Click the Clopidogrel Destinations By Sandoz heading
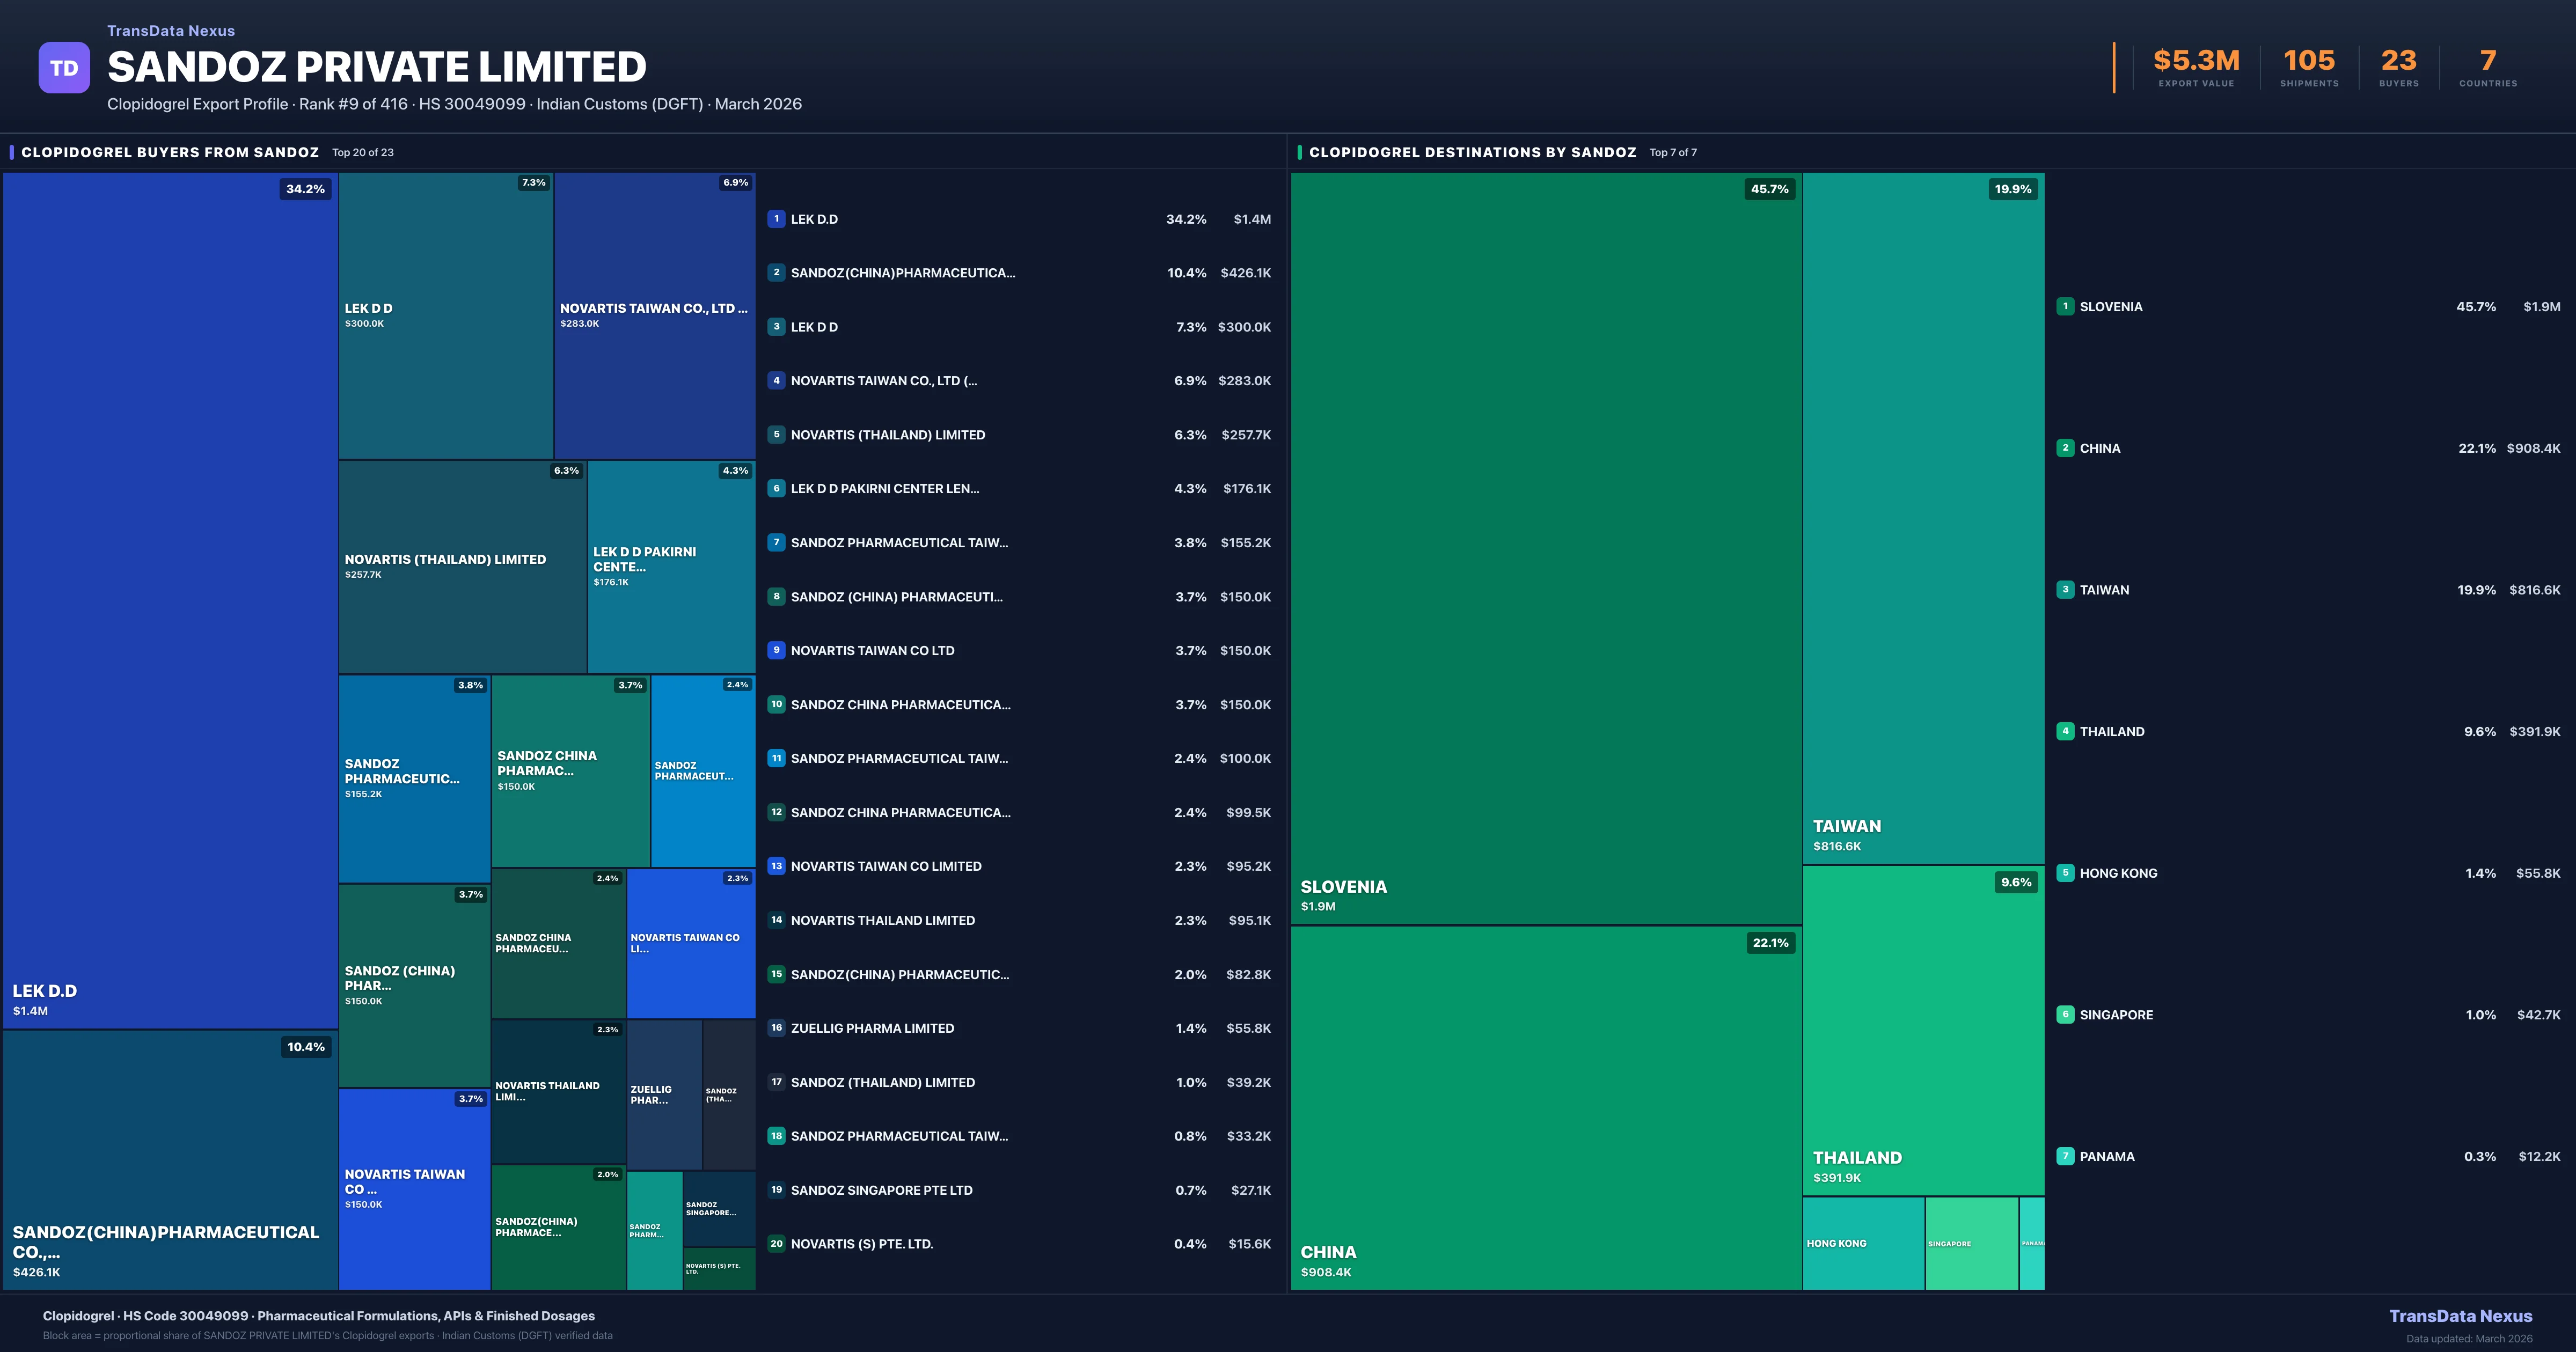Screen dimensions: 2576x1352 point(1472,152)
